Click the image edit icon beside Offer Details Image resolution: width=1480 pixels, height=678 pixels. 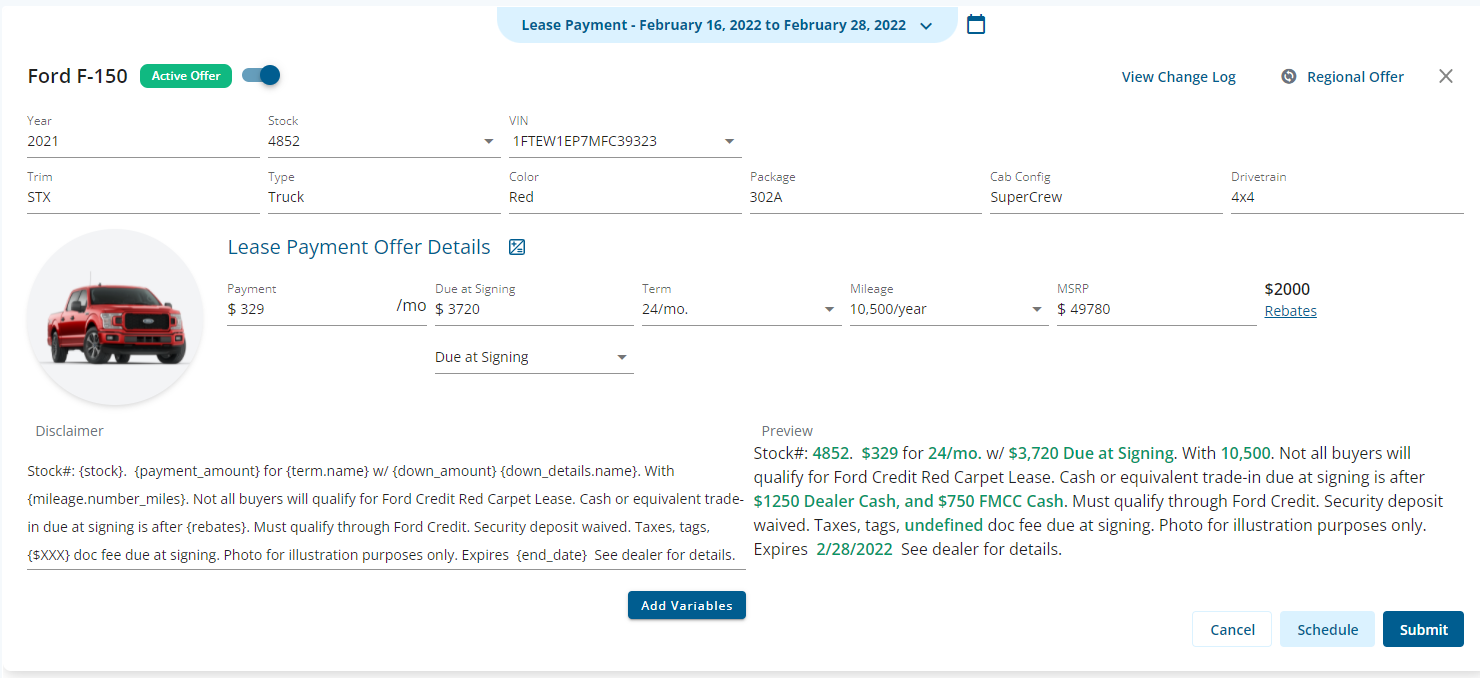(x=517, y=247)
